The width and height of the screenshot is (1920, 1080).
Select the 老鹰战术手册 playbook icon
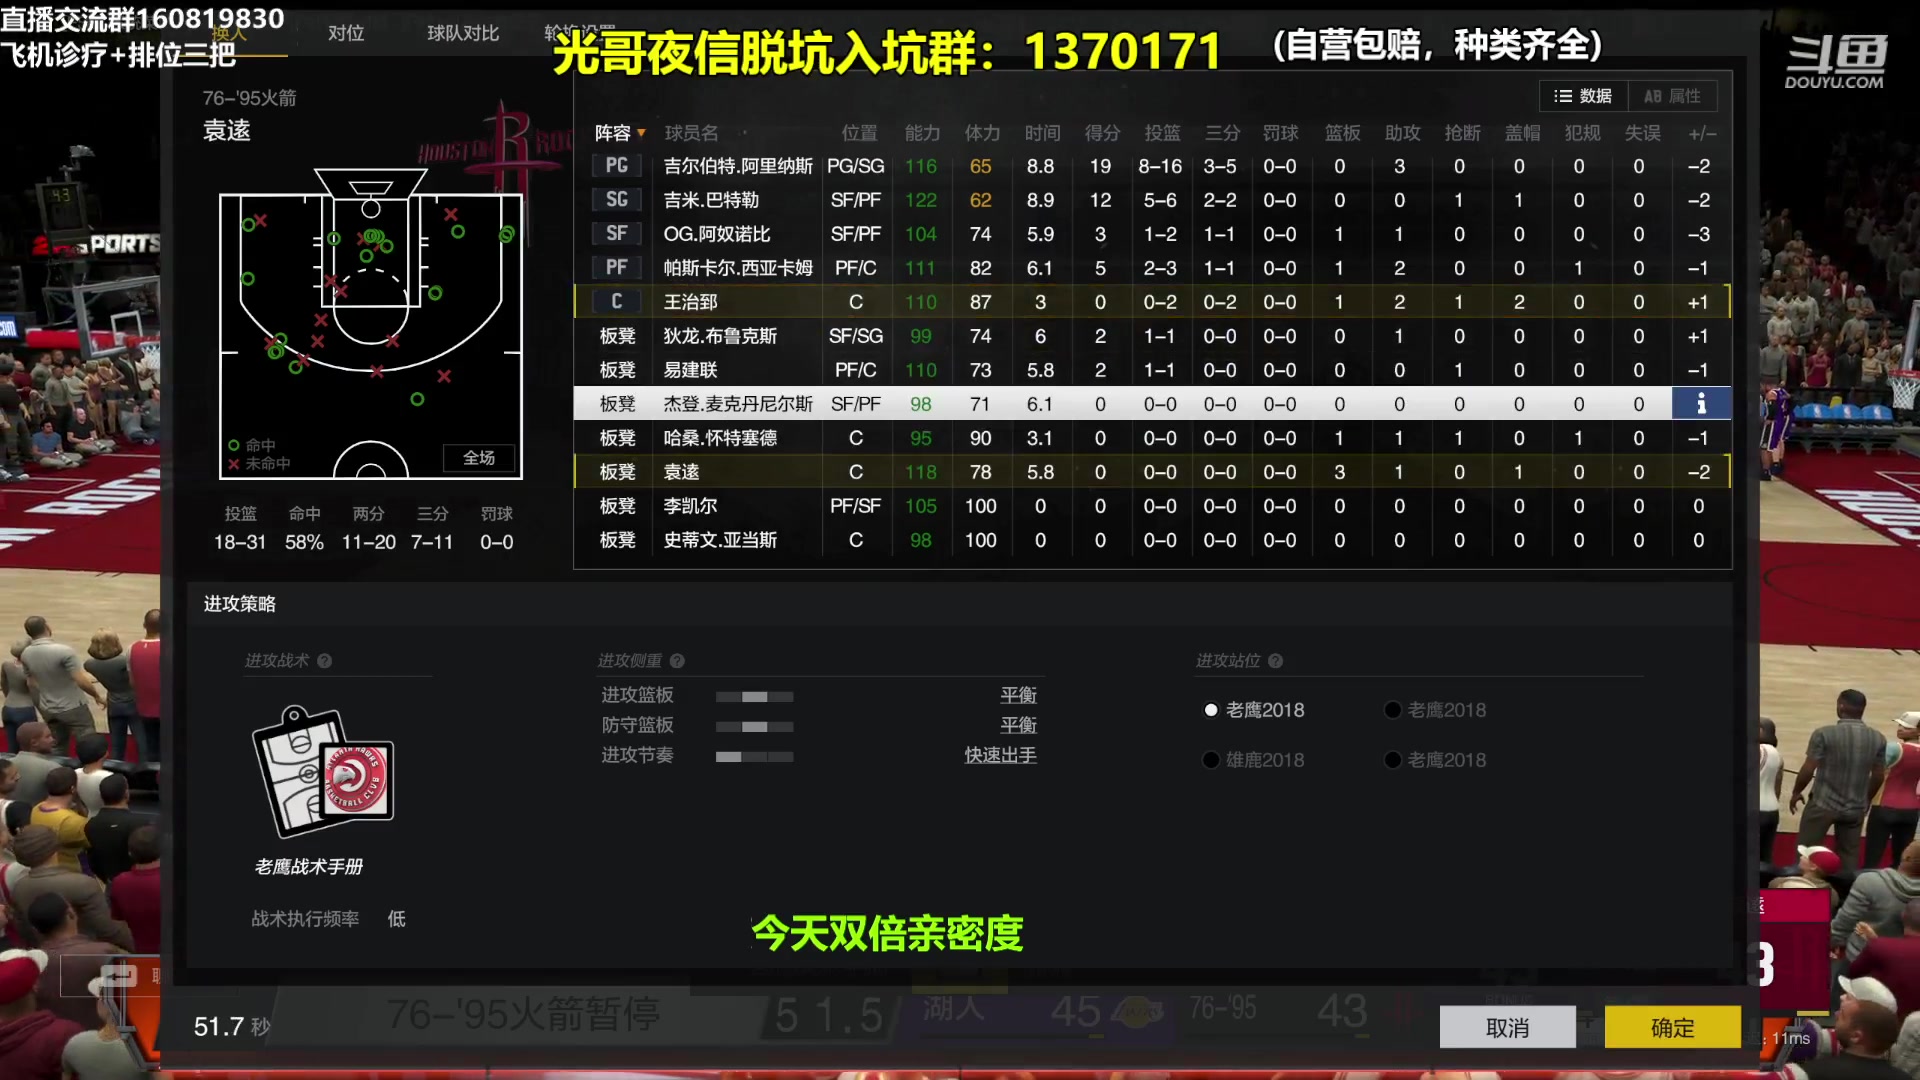(322, 770)
